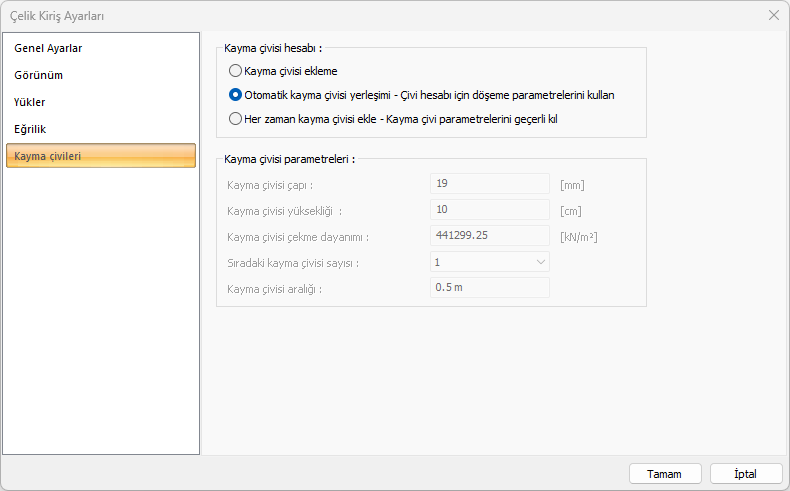Viewport: 790px width, 491px height.
Task: Click the 'Kayma çivisi parametreleri' group label
Action: pyautogui.click(x=291, y=158)
